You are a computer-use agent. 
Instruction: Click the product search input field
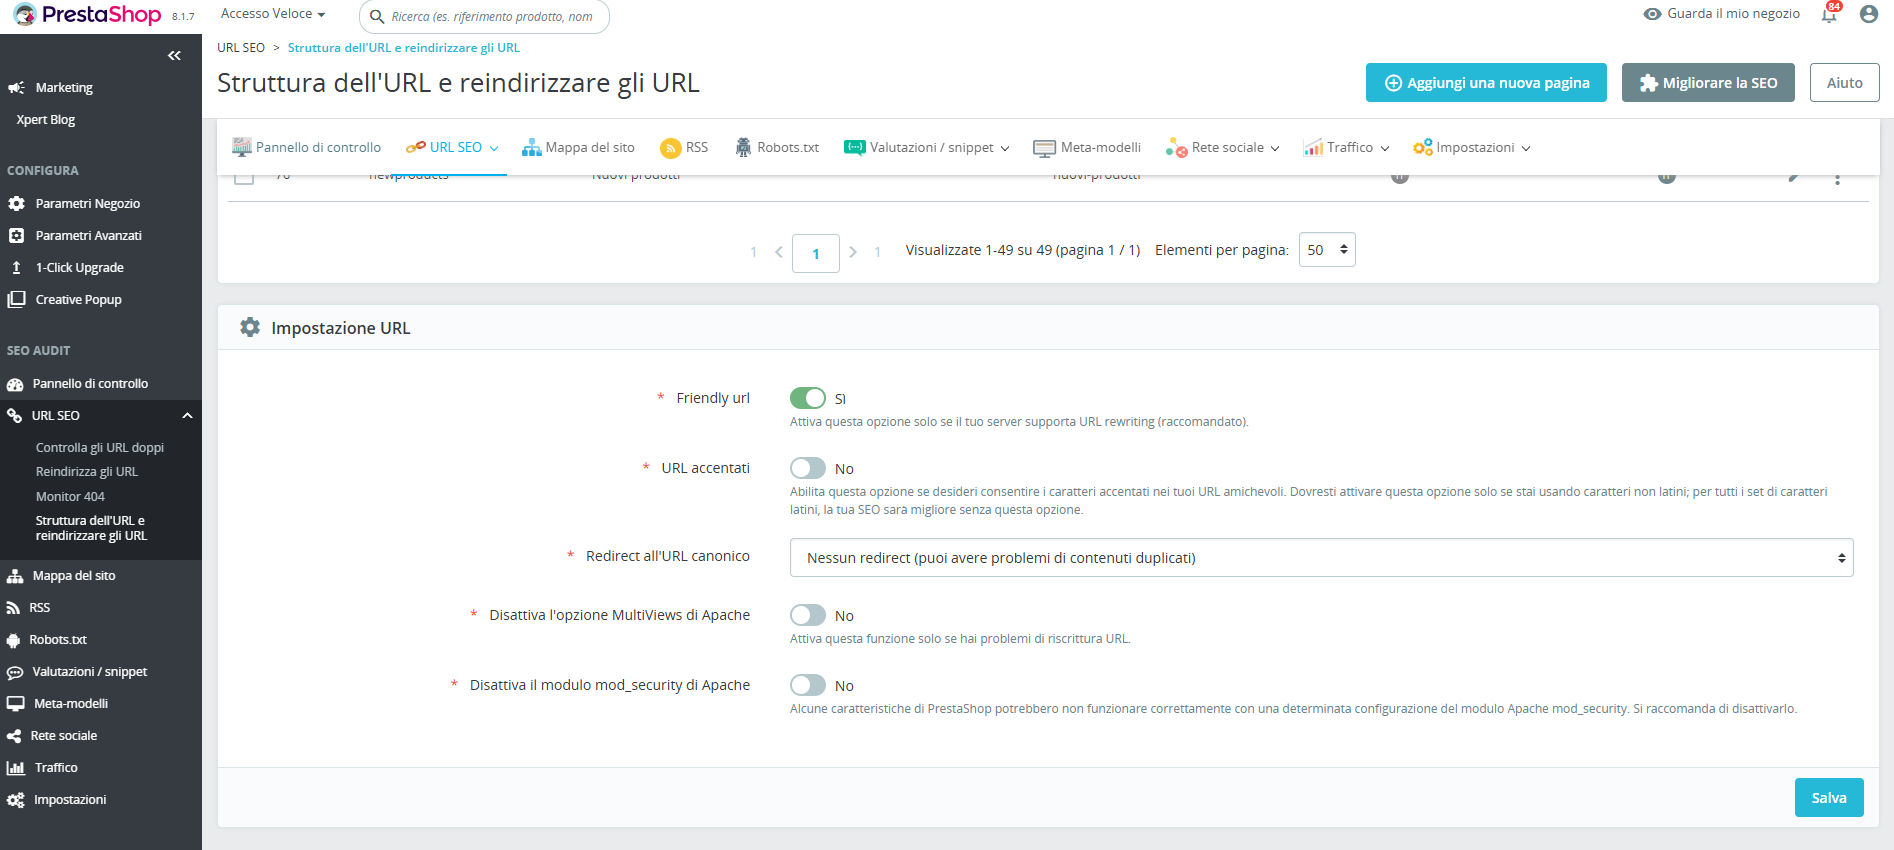coord(492,17)
